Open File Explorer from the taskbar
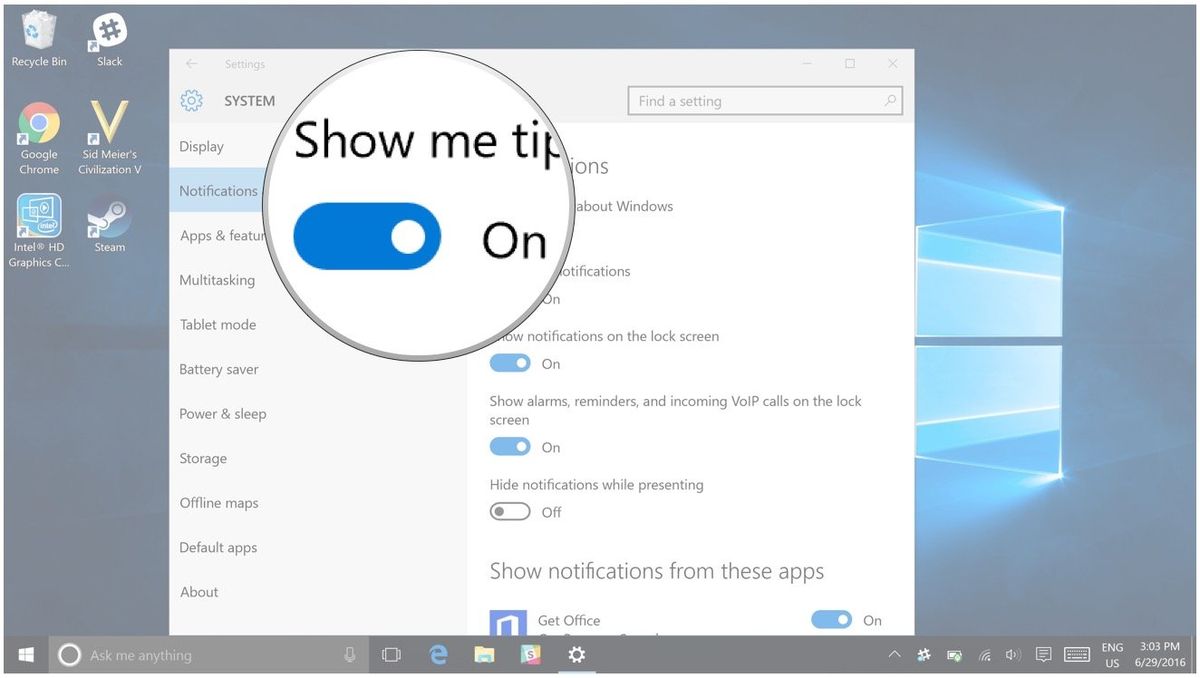Image resolution: width=1200 pixels, height=678 pixels. click(x=484, y=655)
